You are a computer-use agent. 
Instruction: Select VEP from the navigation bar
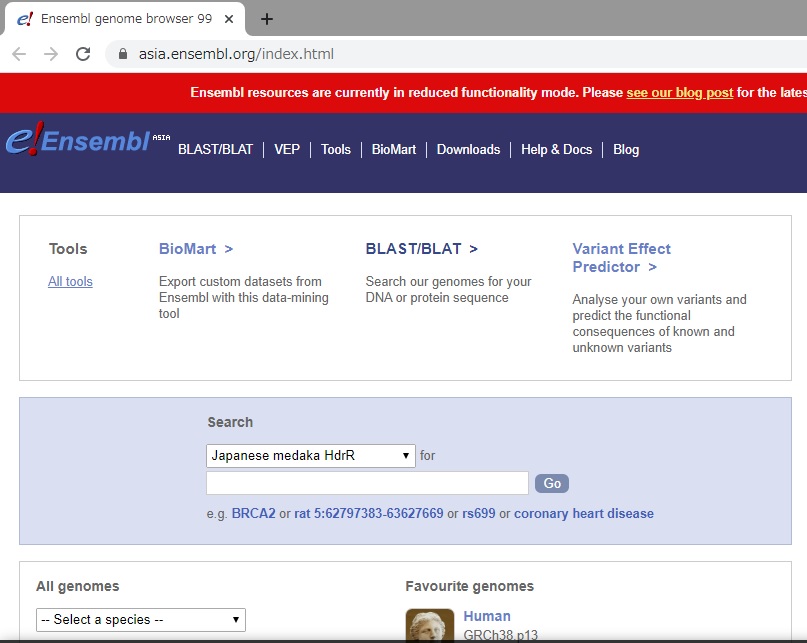tap(287, 149)
